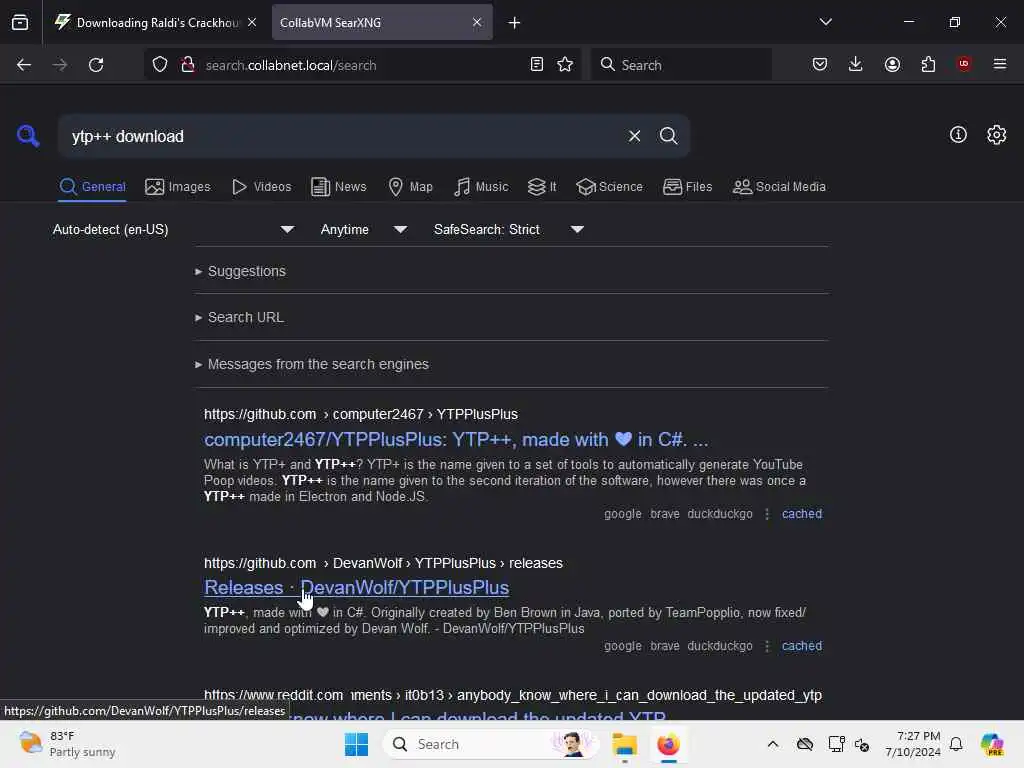Open Firefox View icon at tab bar start
The image size is (1024, 768).
(x=20, y=22)
